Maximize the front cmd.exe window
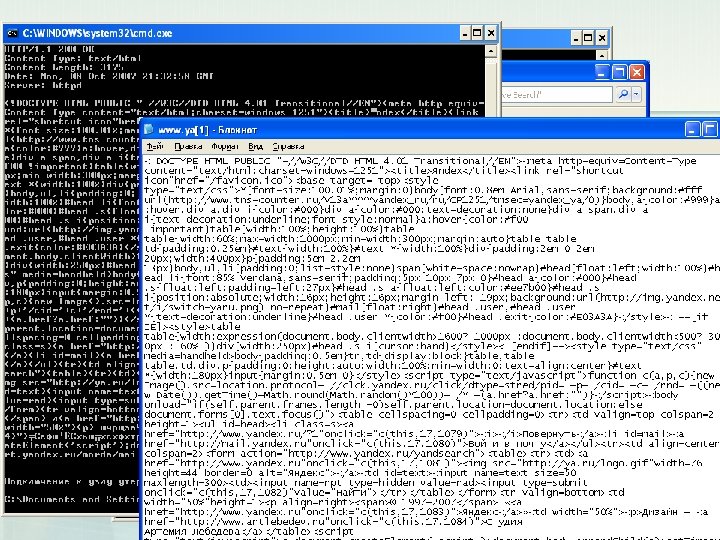 [x=478, y=33]
